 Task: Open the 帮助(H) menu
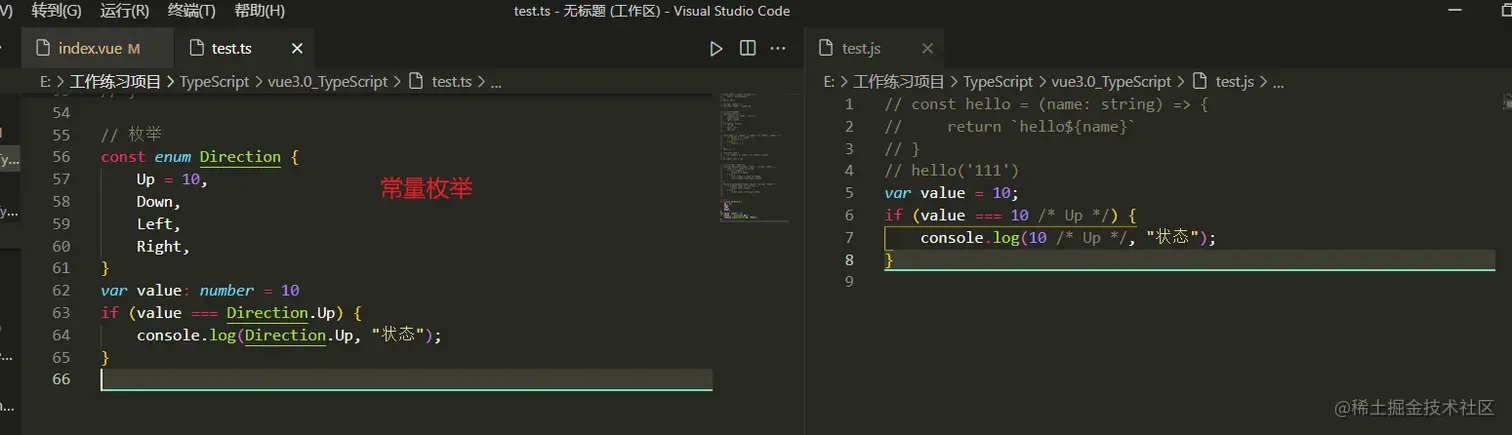[x=259, y=11]
